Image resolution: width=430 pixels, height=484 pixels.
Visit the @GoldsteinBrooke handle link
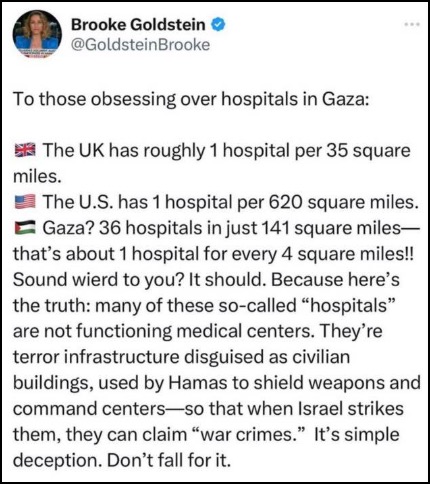click(140, 45)
